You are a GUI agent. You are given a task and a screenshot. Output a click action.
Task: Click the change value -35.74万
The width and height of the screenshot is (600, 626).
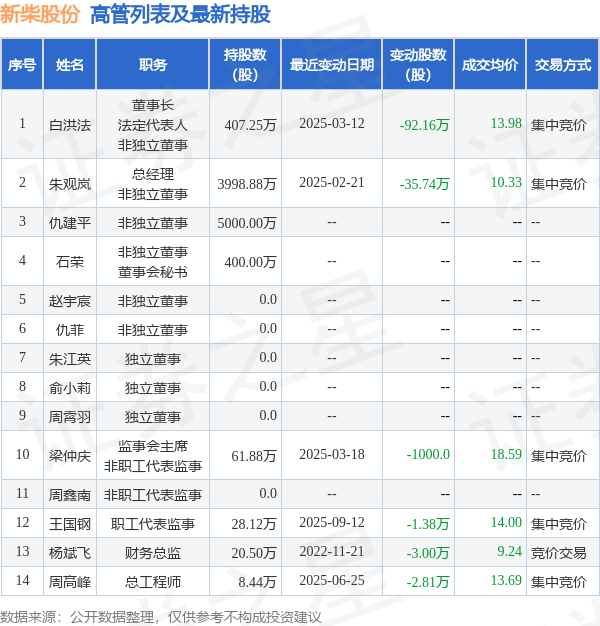425,184
